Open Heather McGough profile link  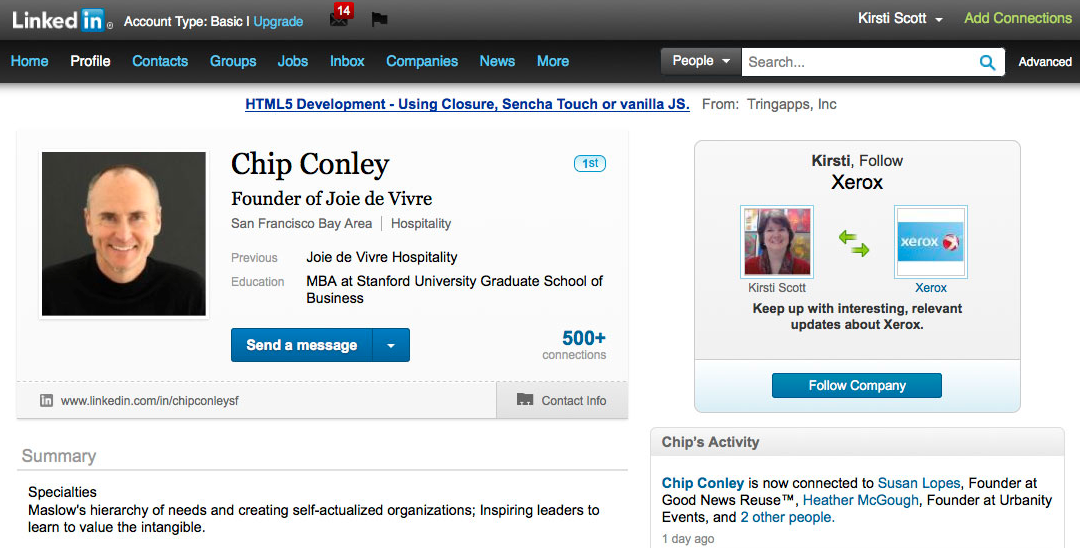pyautogui.click(x=860, y=500)
